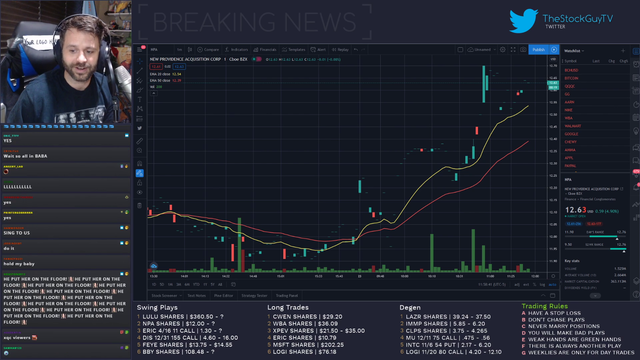Viewport: 640px width, 360px height.
Task: Toggle magnet mode in the left toolbar
Action: click(140, 163)
